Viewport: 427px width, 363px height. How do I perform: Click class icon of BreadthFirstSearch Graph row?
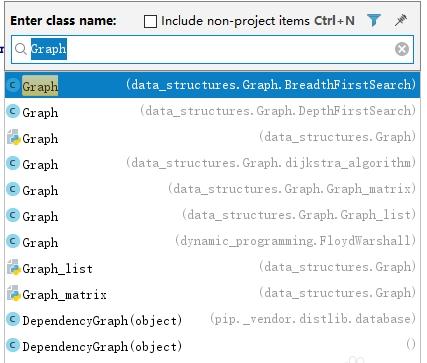(x=13, y=85)
